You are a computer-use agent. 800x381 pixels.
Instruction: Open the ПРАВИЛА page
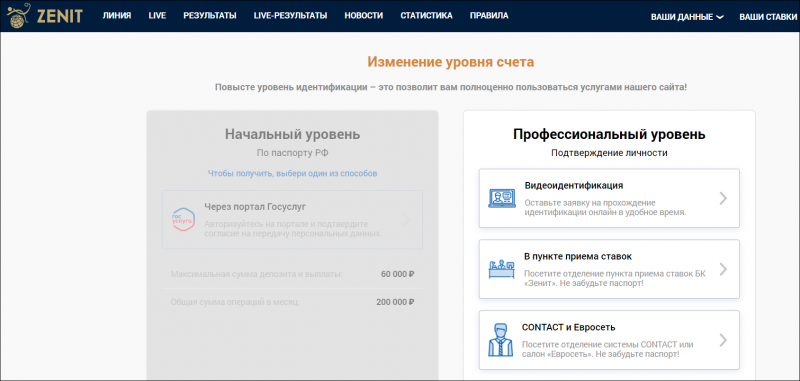coord(489,16)
